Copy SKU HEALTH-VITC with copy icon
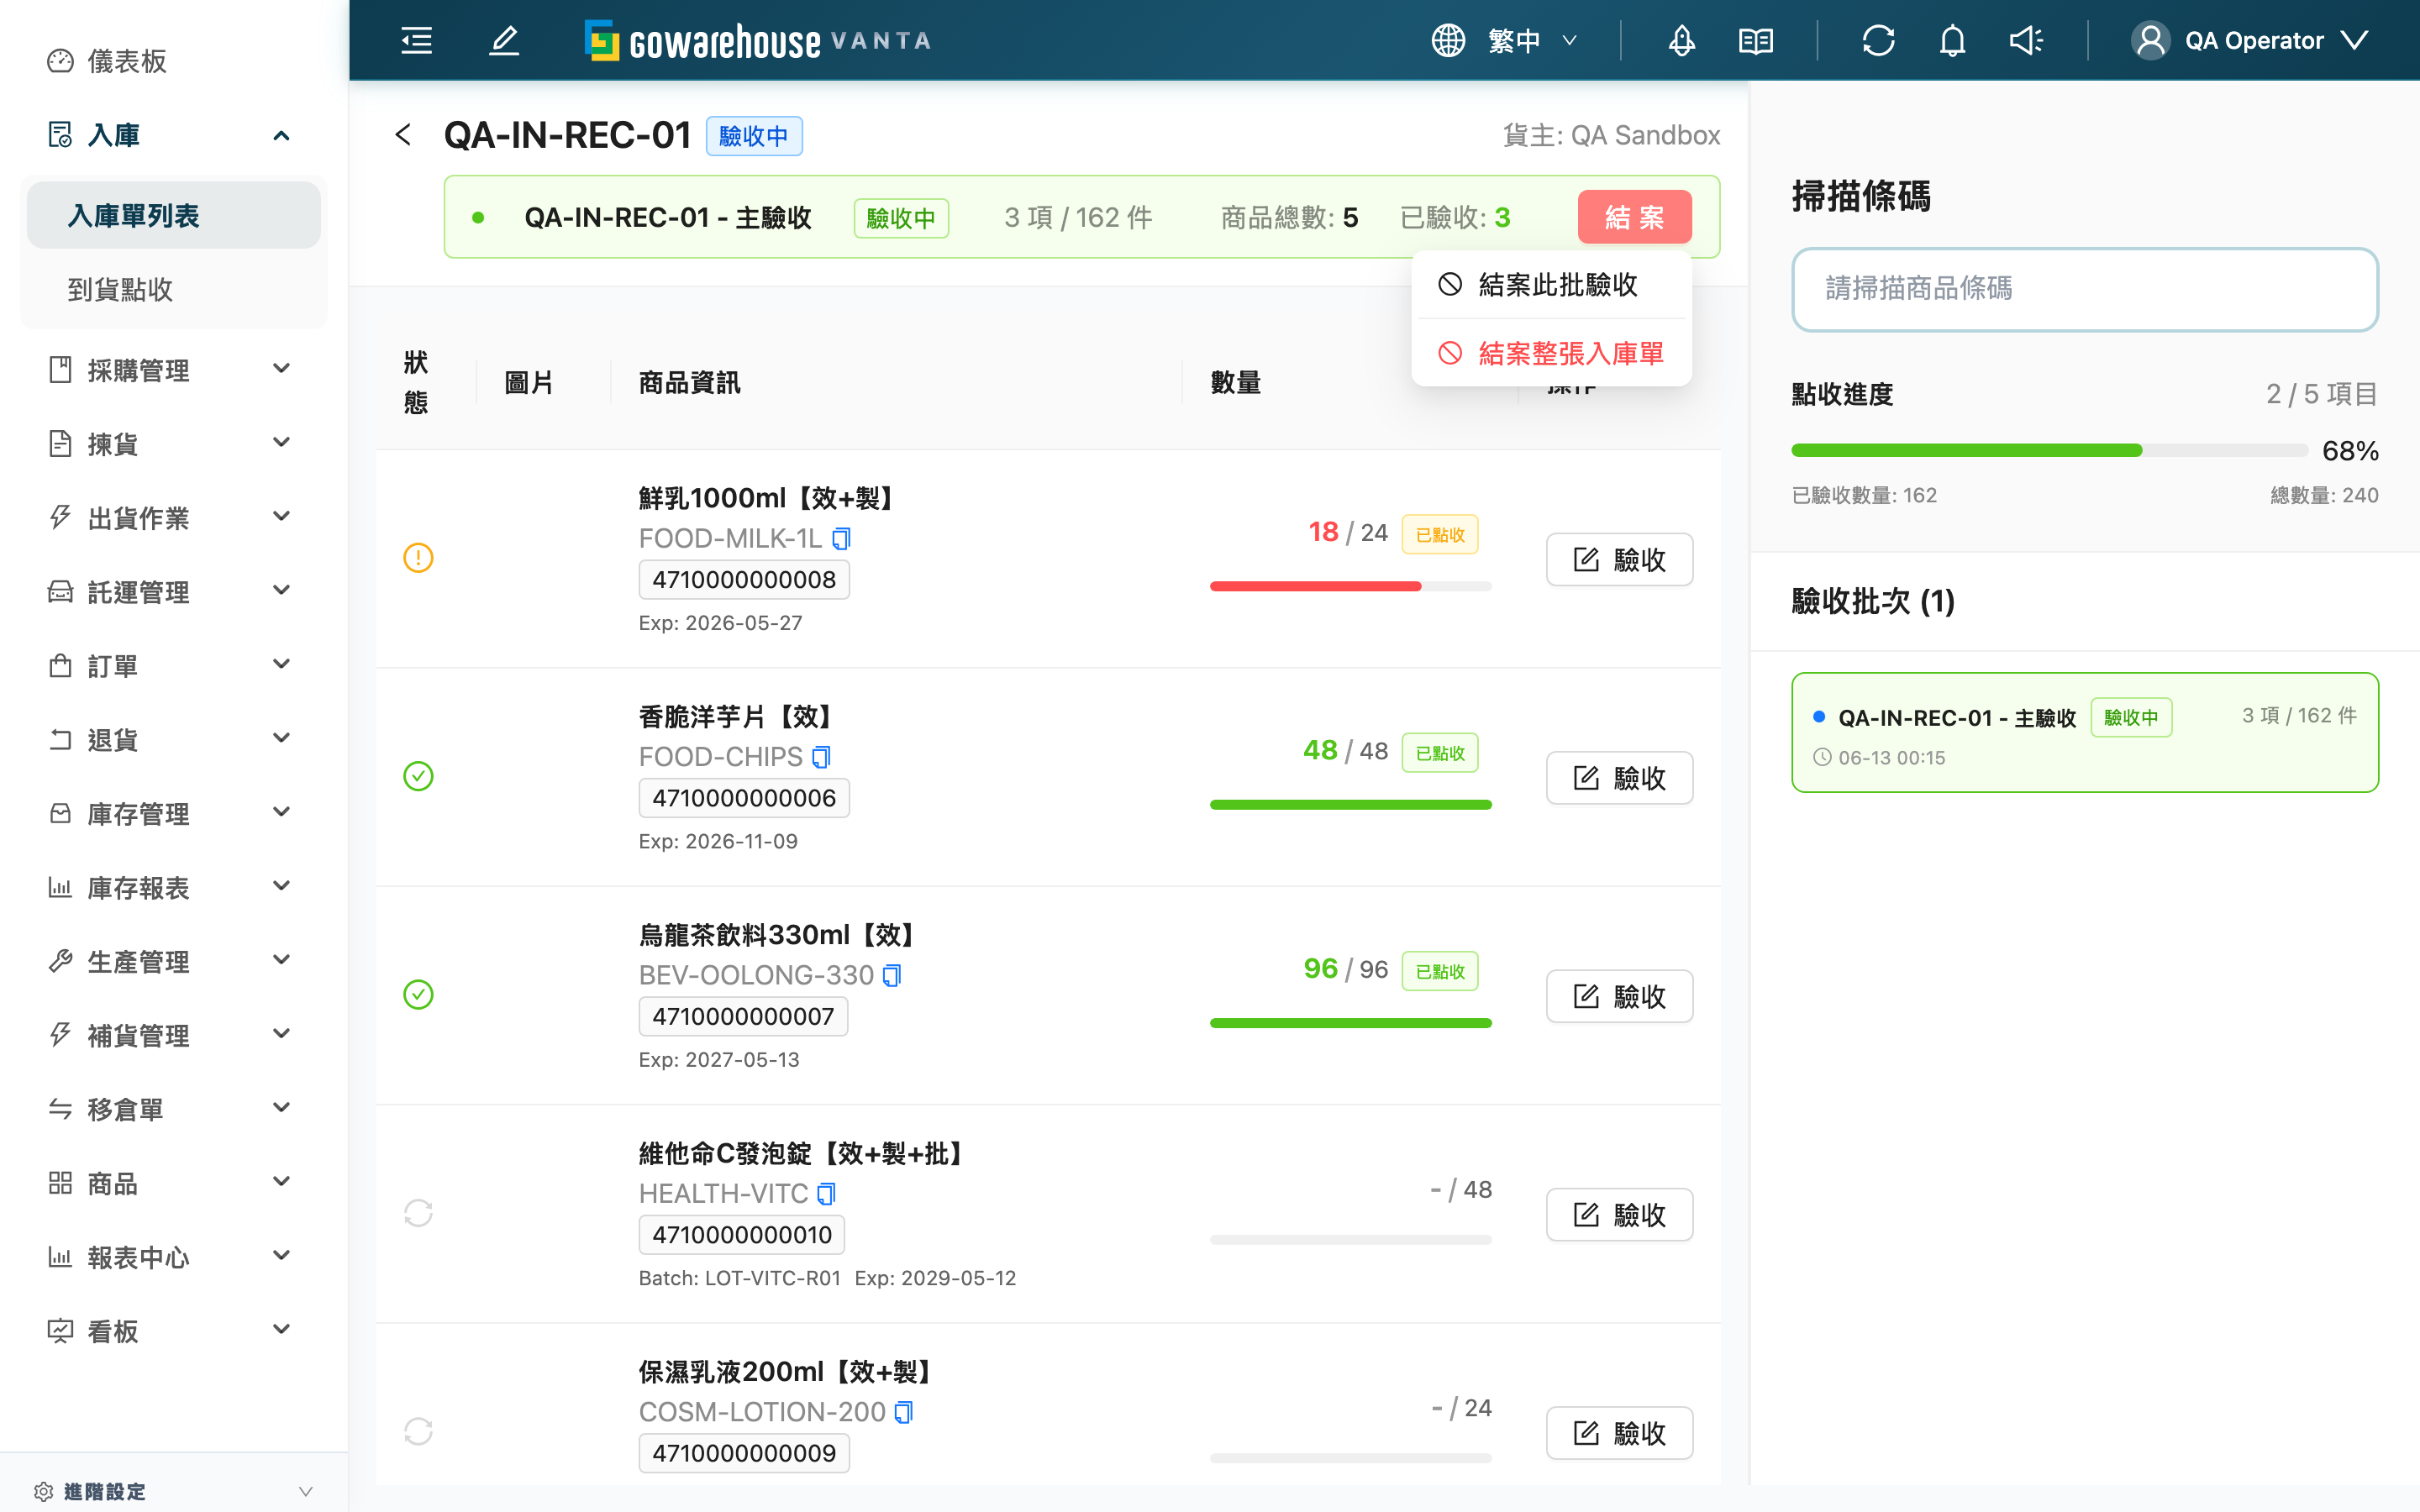 [826, 1193]
